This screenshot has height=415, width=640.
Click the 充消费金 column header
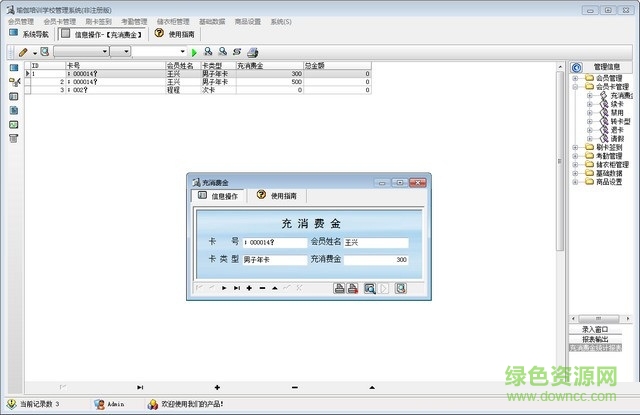tap(270, 65)
